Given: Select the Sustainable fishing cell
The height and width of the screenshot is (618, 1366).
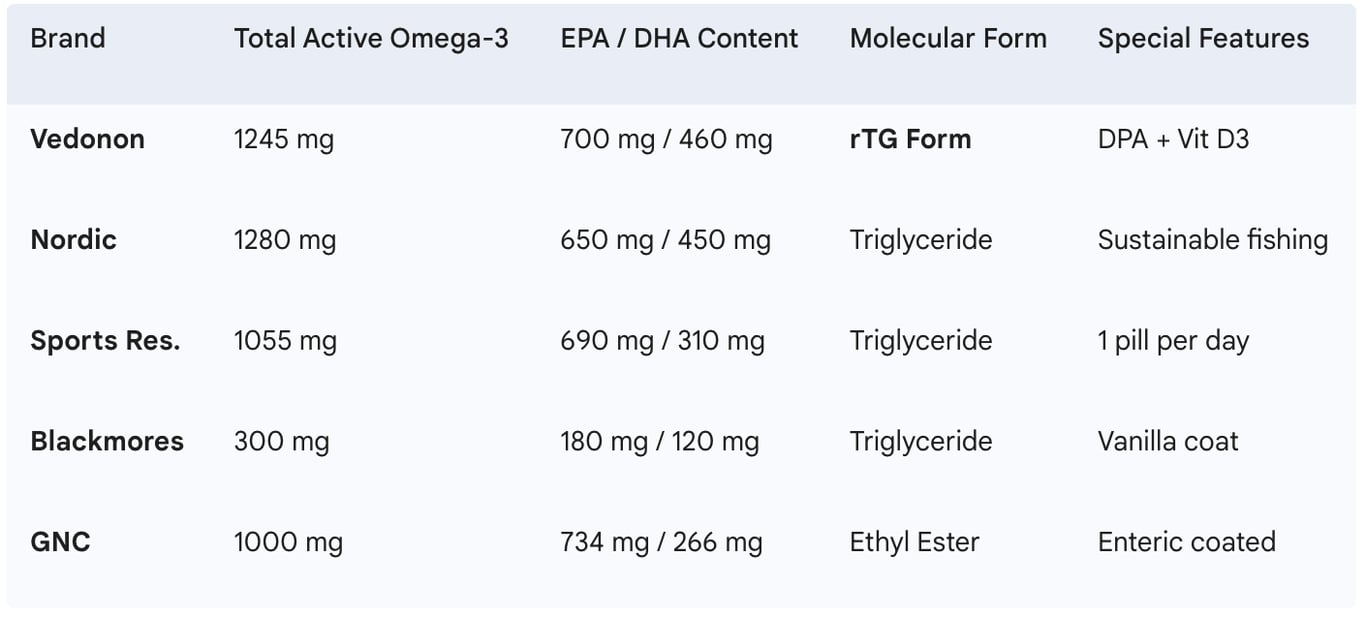Looking at the screenshot, I should coord(1213,240).
